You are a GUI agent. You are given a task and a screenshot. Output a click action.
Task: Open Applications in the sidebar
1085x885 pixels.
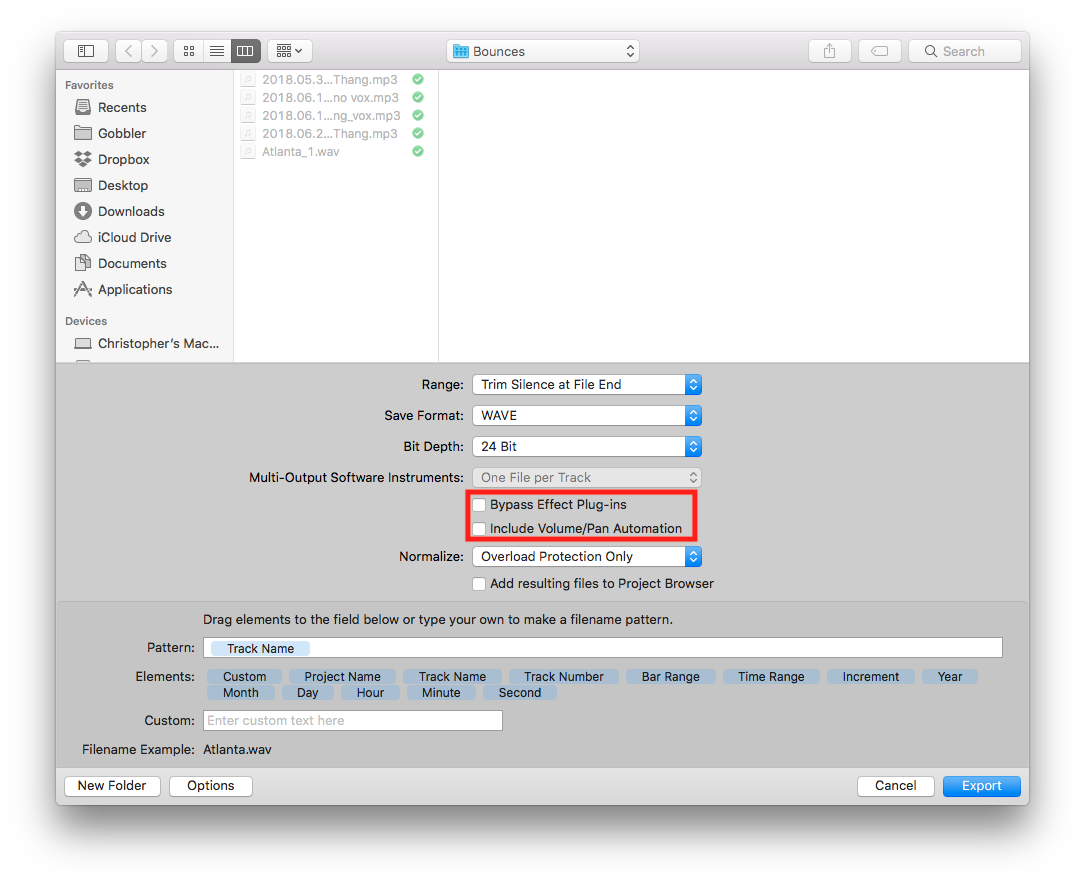point(123,290)
